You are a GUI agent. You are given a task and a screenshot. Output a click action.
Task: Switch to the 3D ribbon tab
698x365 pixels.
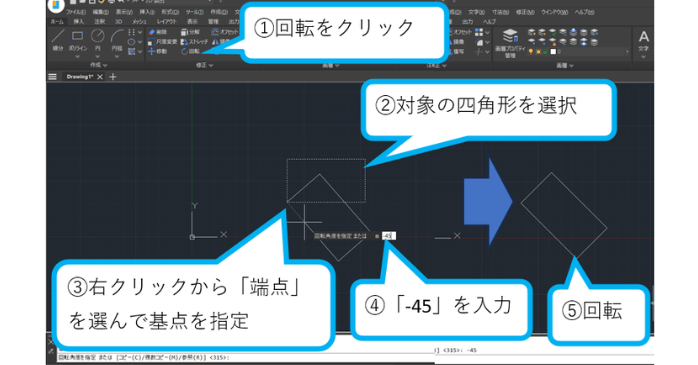[x=119, y=21]
